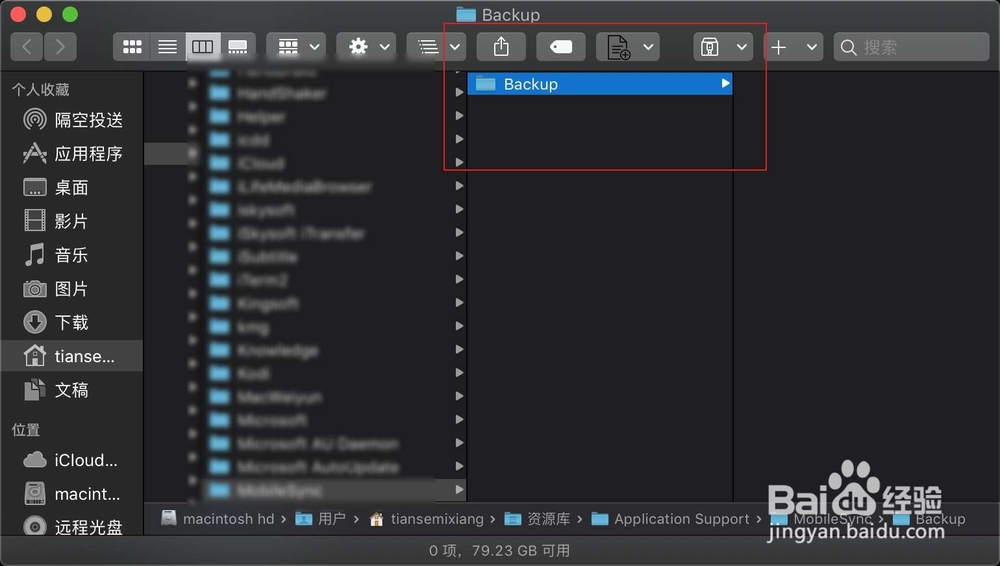Image resolution: width=1000 pixels, height=566 pixels.
Task: Click the 位置 sidebar section header
Action: (x=26, y=430)
